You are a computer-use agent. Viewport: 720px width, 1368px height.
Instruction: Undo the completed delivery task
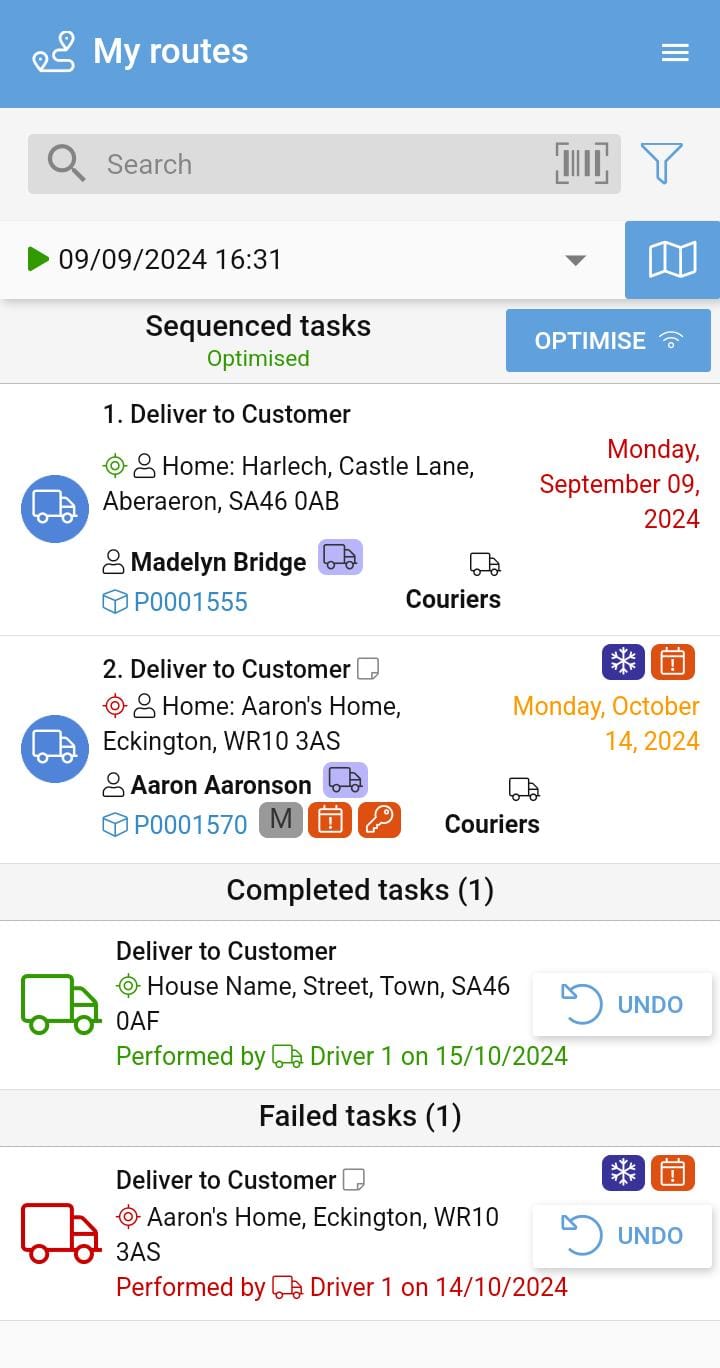point(622,1005)
